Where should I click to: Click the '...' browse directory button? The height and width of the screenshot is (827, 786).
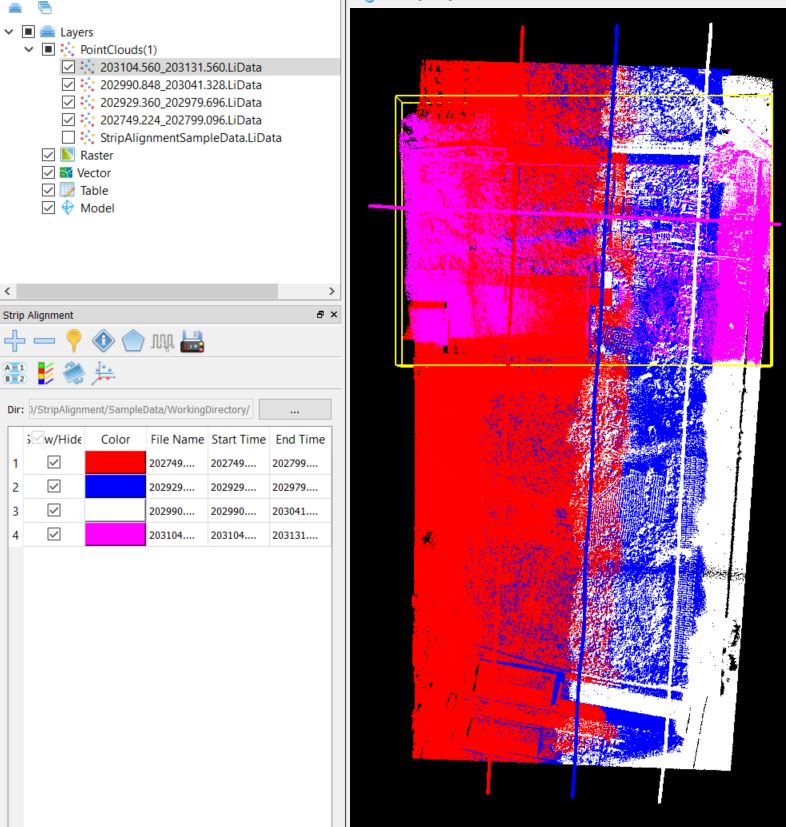tap(295, 409)
